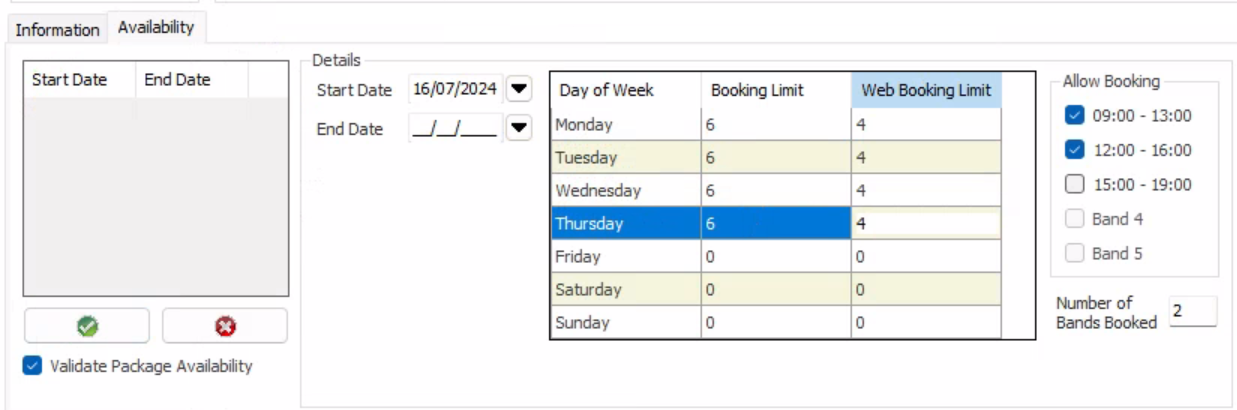Click Wednesday's Web Booking Limit cell
This screenshot has width=1237, height=410.
[x=926, y=191]
